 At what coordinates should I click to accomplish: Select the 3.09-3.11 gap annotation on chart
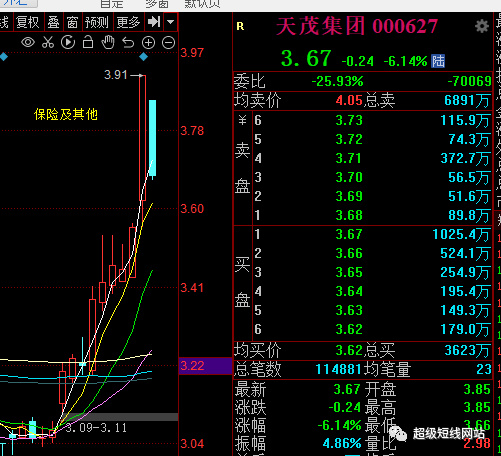(x=96, y=428)
